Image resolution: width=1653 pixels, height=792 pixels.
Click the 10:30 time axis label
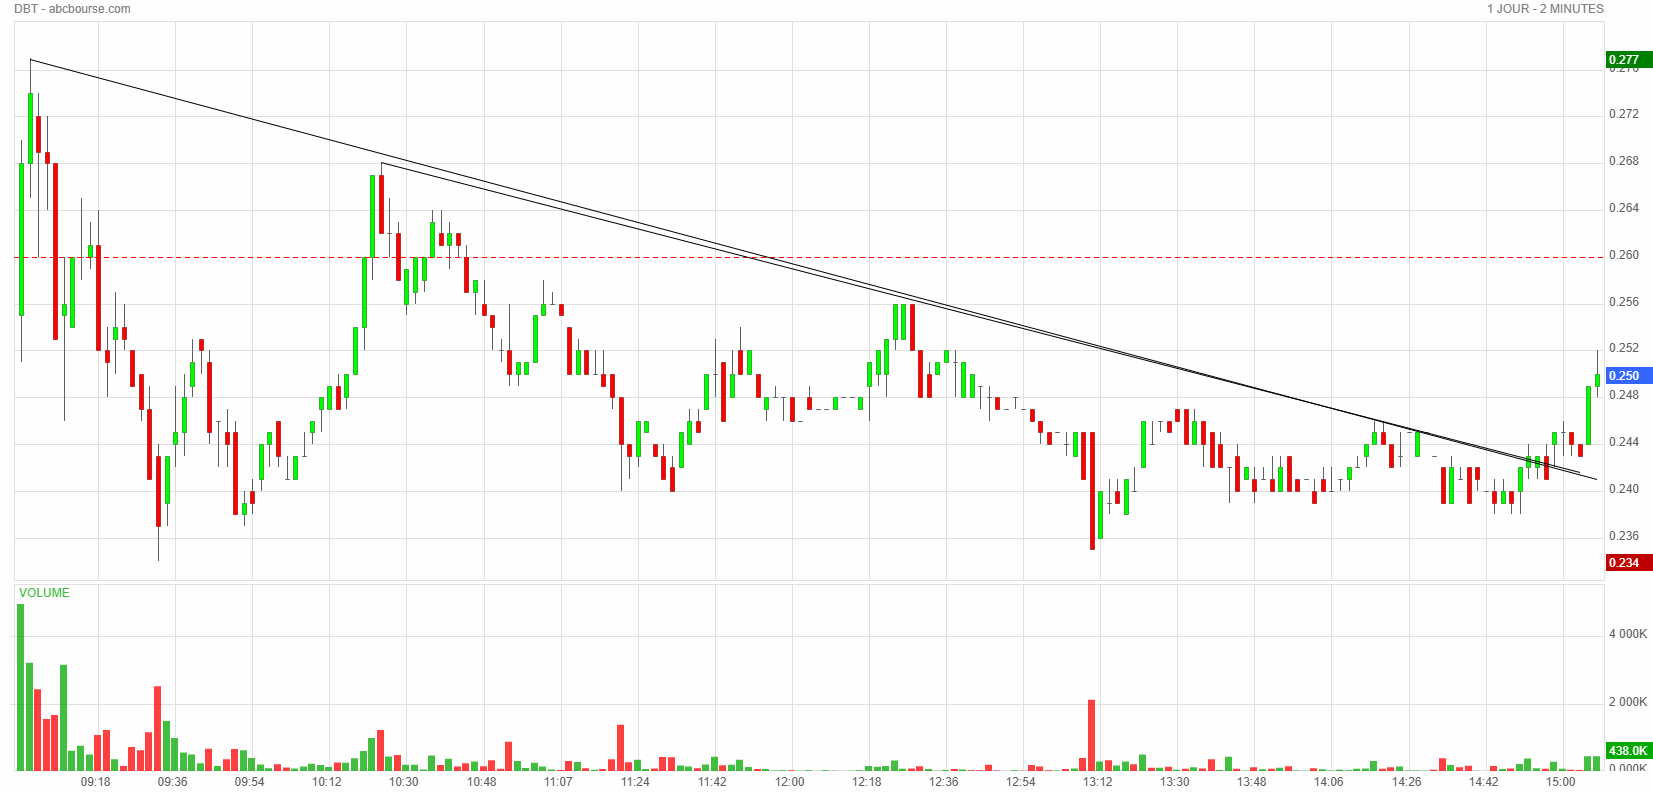(x=404, y=782)
